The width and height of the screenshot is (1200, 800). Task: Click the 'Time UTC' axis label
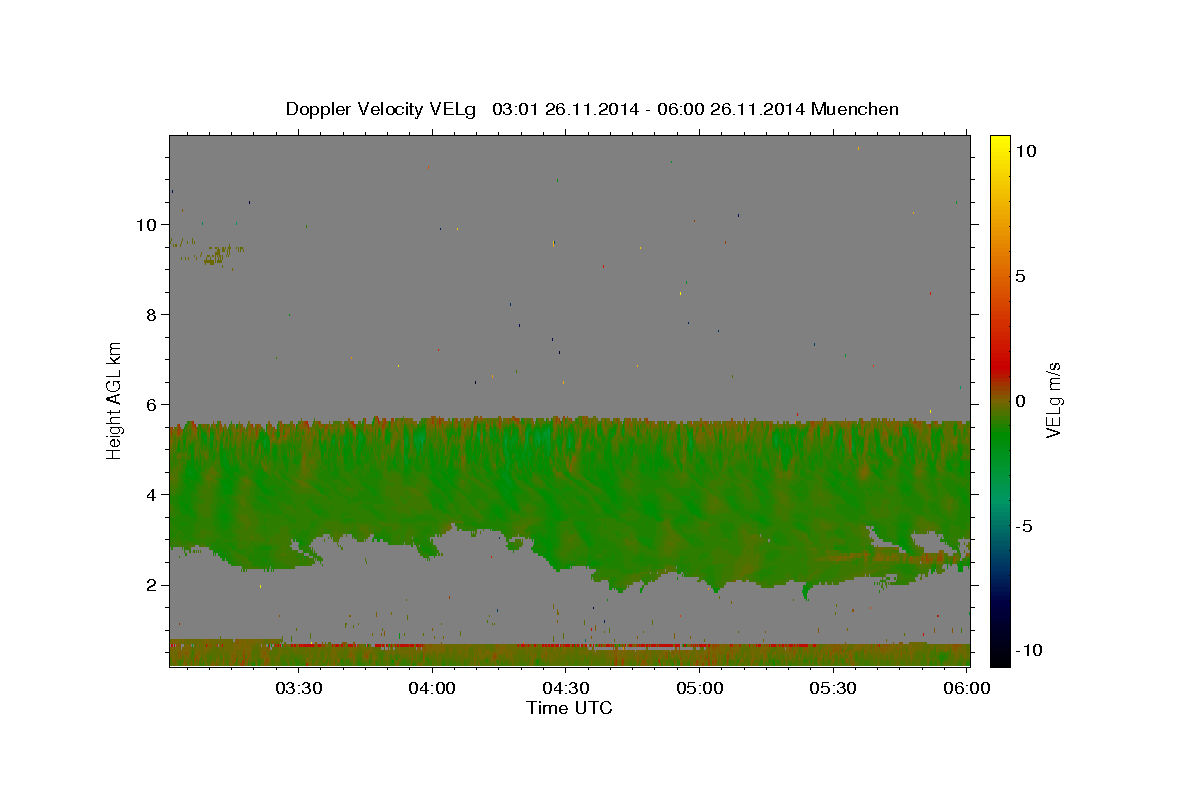569,708
